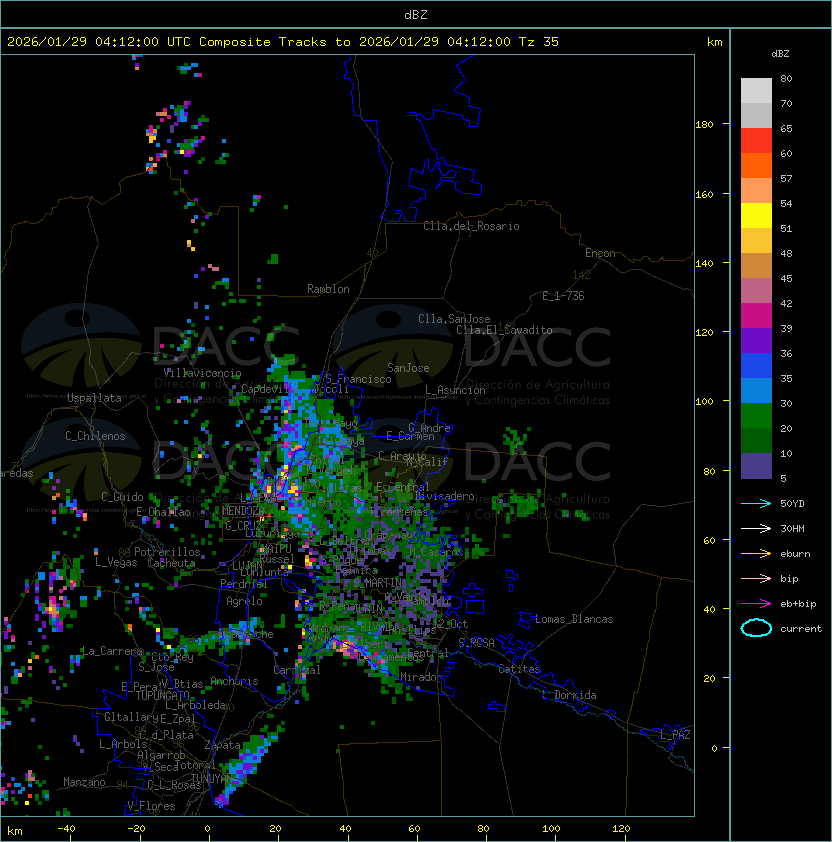Click the 'L_Asuncion' place label

pyautogui.click(x=455, y=390)
